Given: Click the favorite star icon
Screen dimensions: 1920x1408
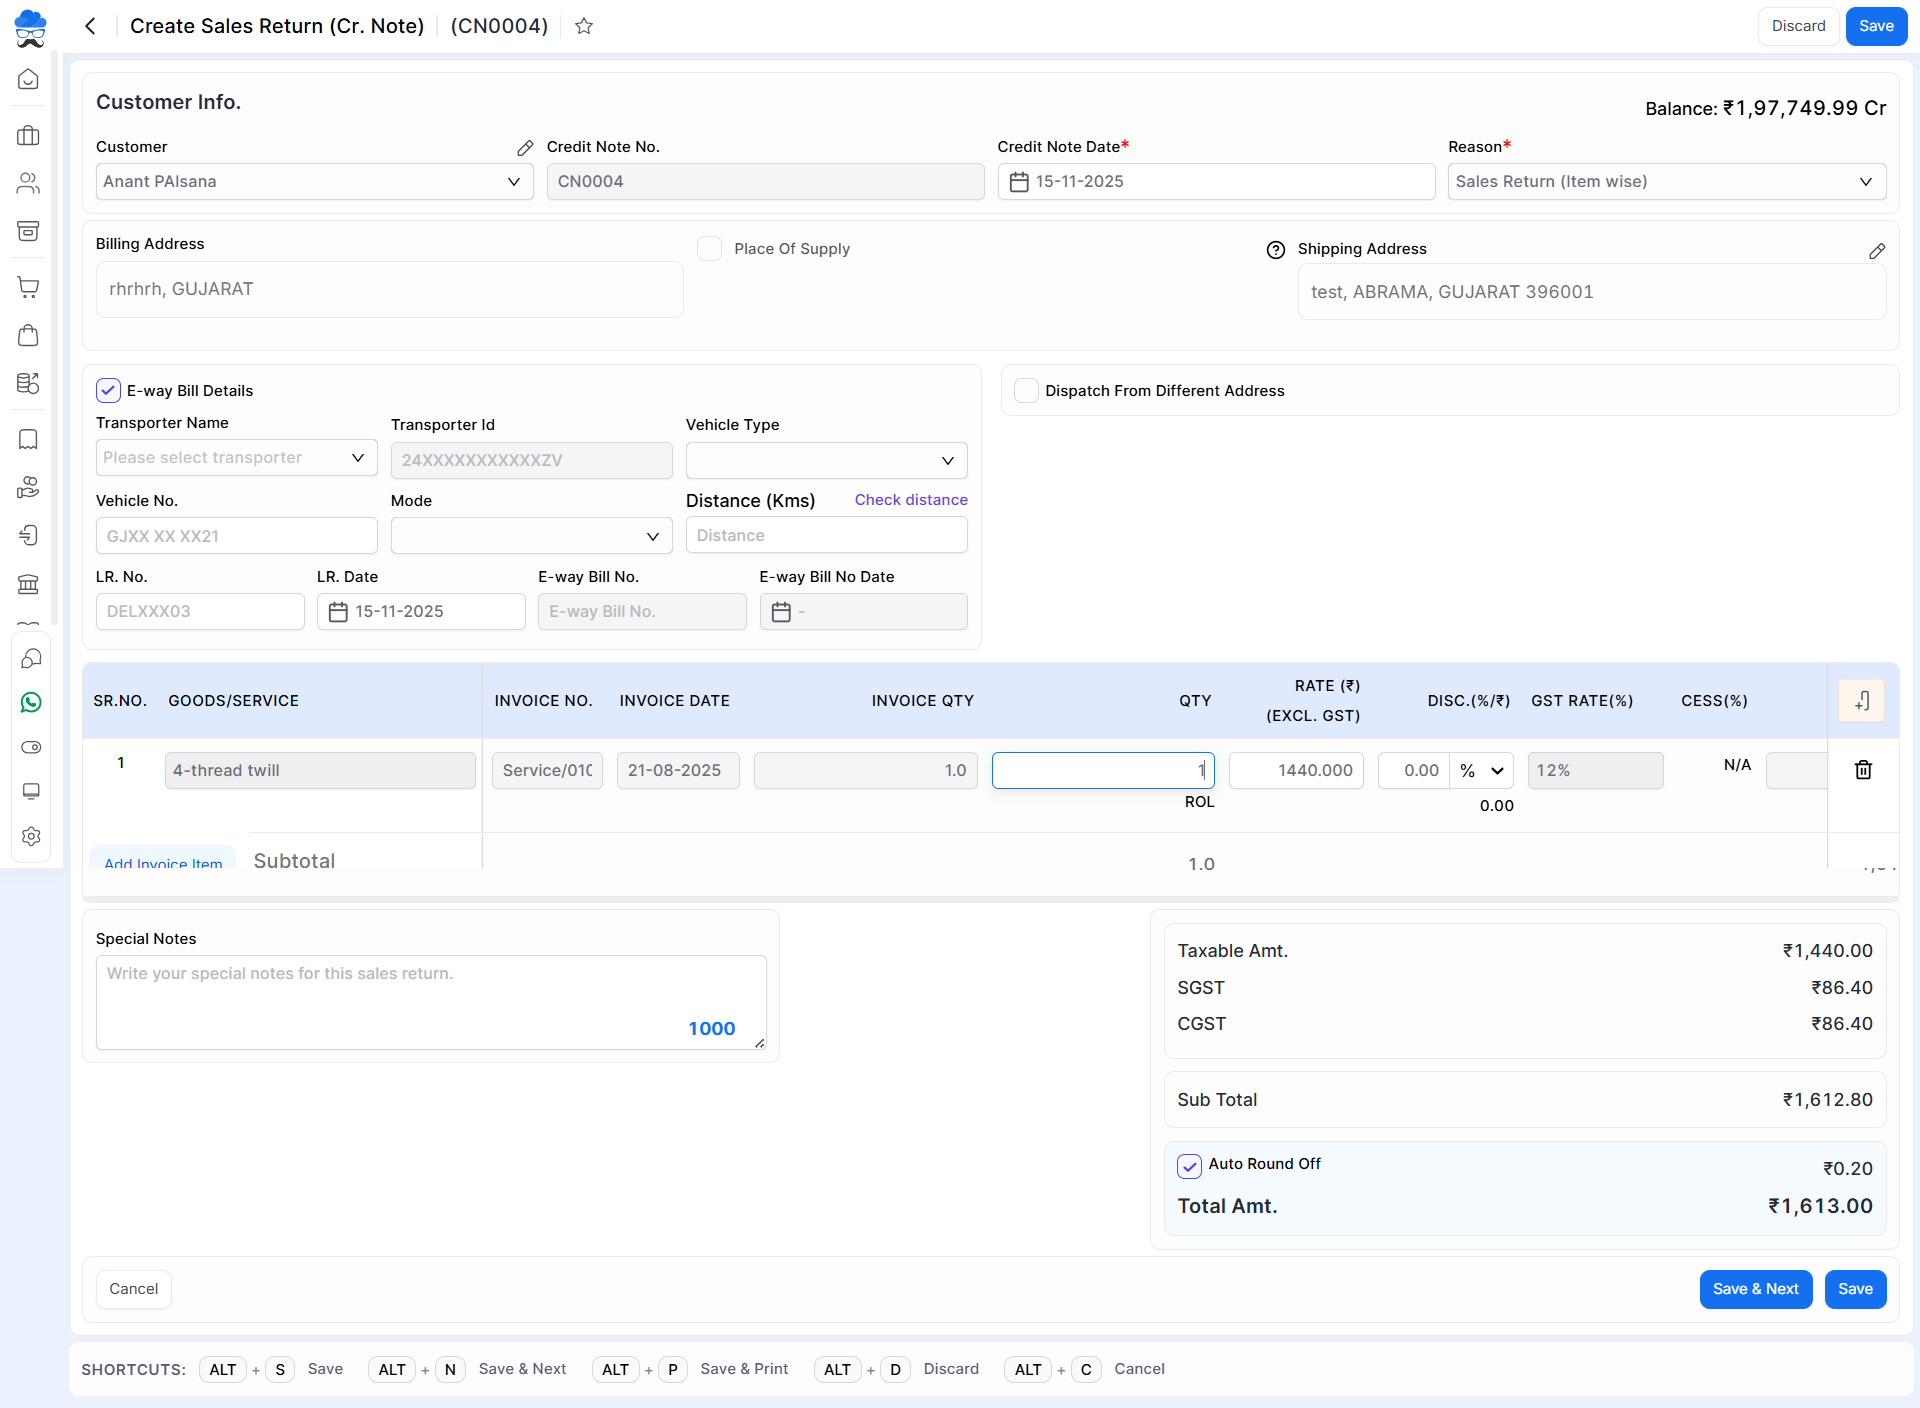Looking at the screenshot, I should 584,26.
